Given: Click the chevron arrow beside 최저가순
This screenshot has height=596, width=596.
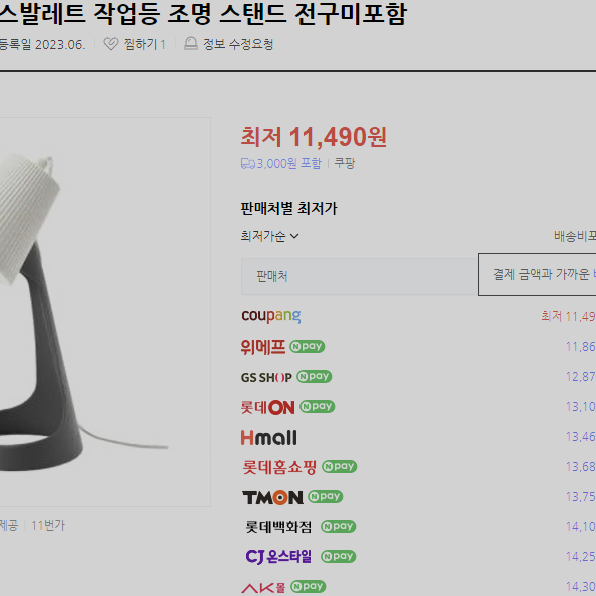Looking at the screenshot, I should click(x=294, y=236).
